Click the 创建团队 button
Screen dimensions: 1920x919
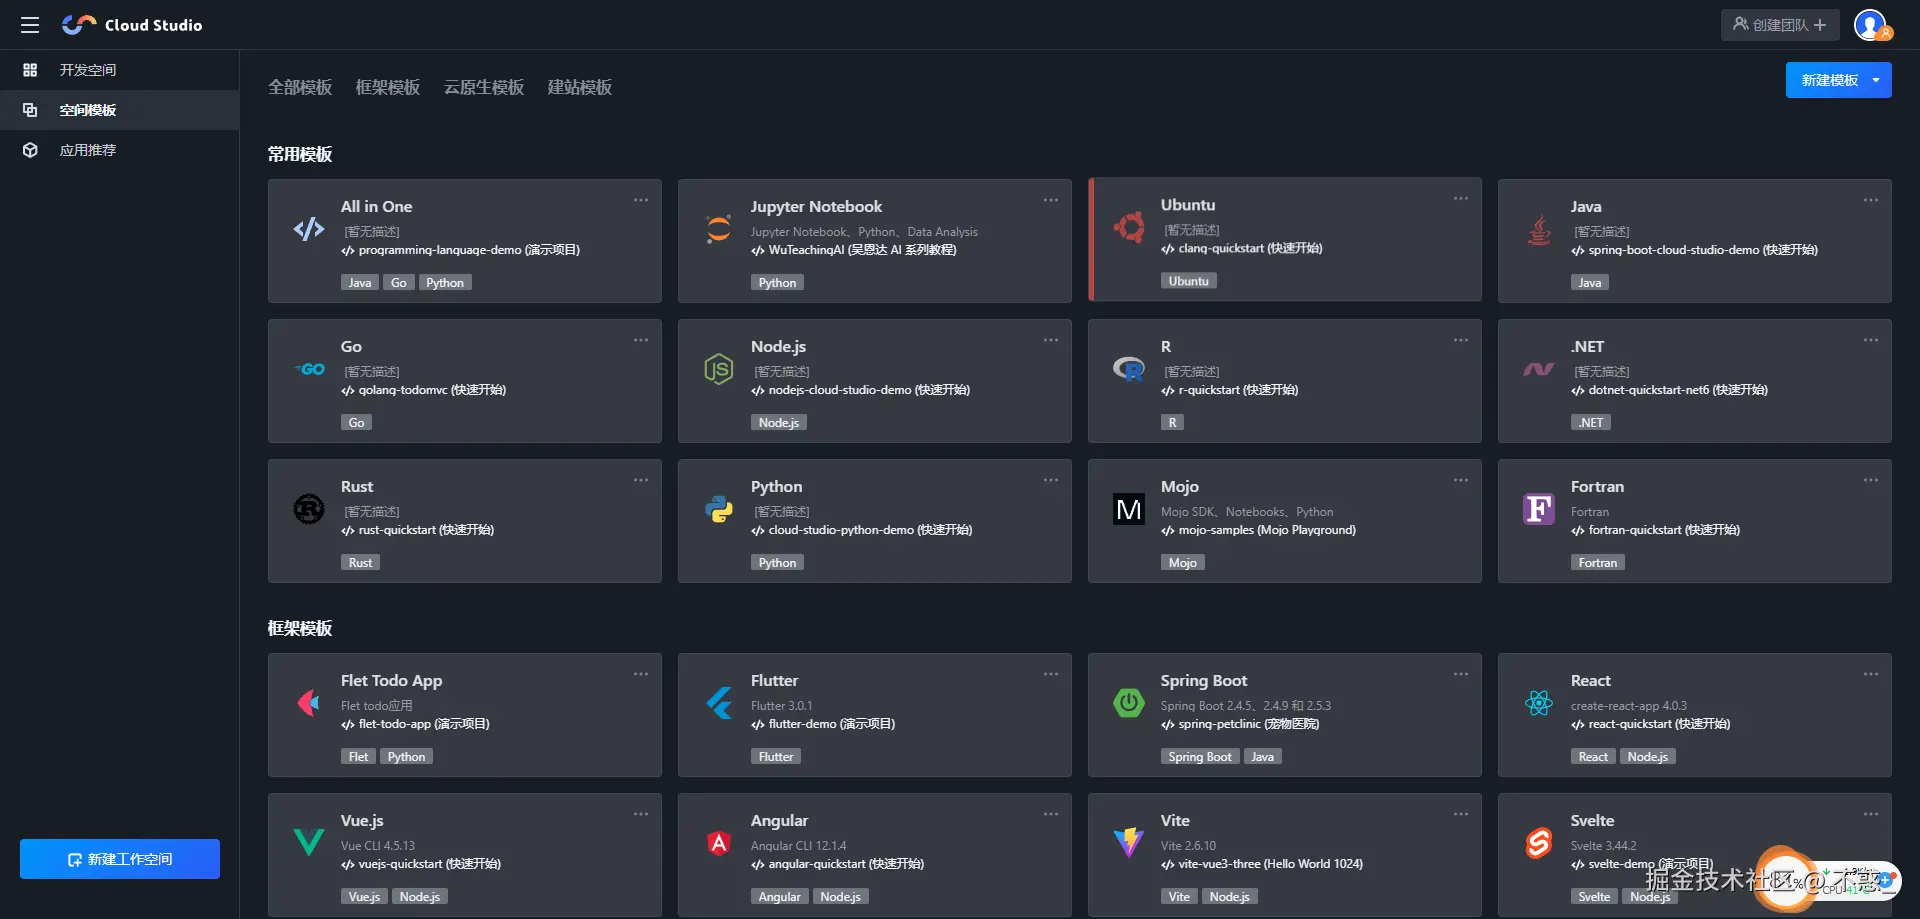pyautogui.click(x=1780, y=25)
